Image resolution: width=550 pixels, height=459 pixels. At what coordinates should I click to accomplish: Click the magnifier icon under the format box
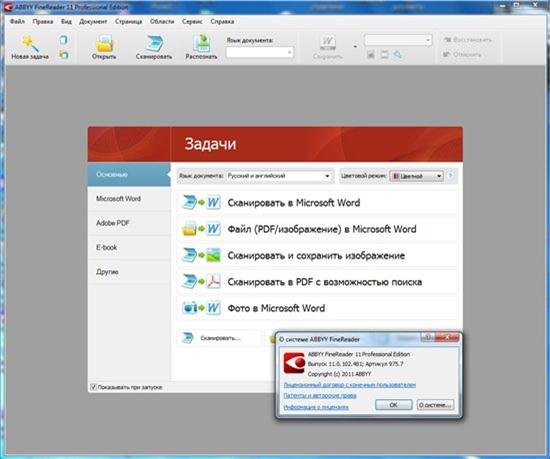(x=397, y=54)
